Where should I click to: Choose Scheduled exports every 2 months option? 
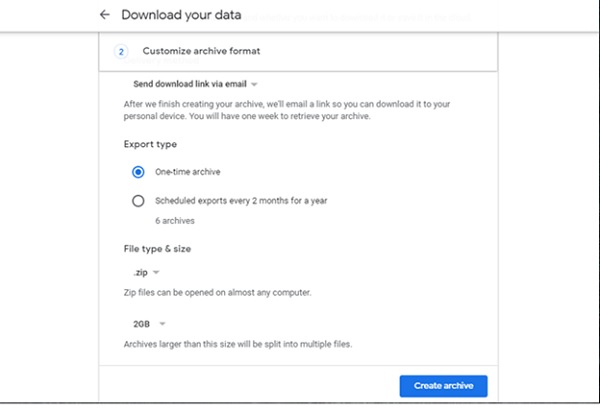click(138, 201)
